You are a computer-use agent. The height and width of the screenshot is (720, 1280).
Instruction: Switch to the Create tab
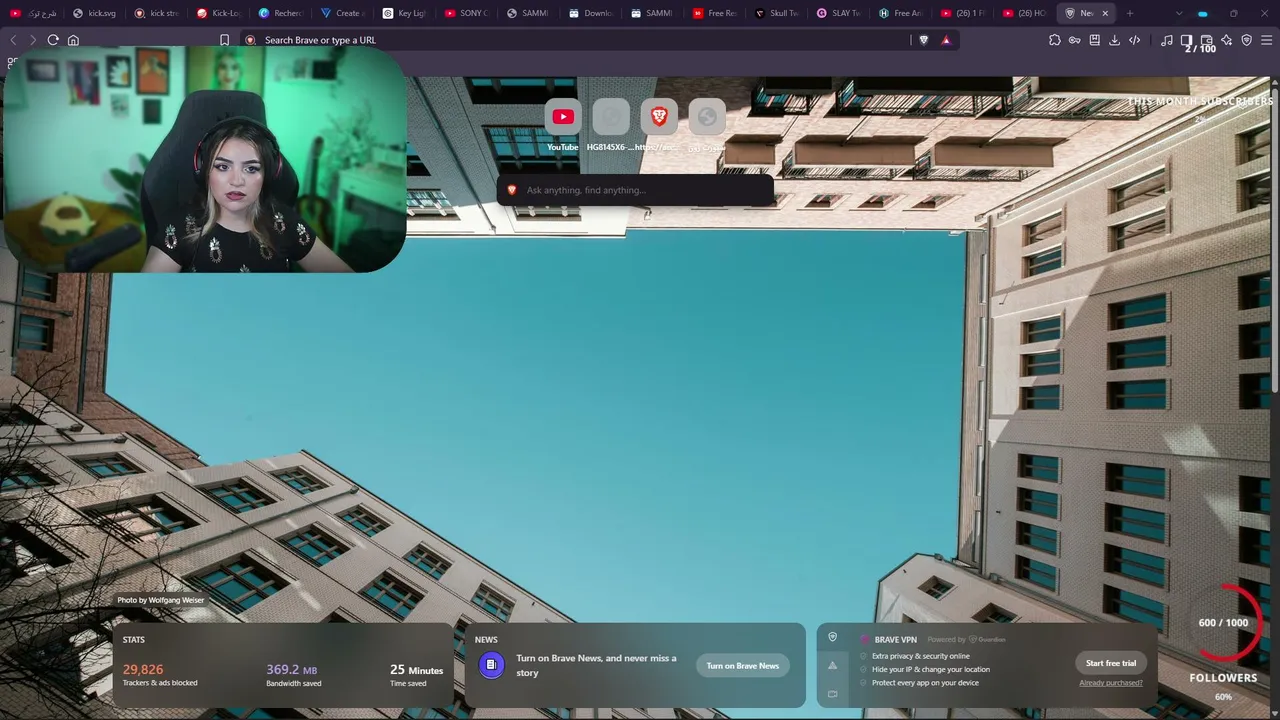pyautogui.click(x=342, y=13)
